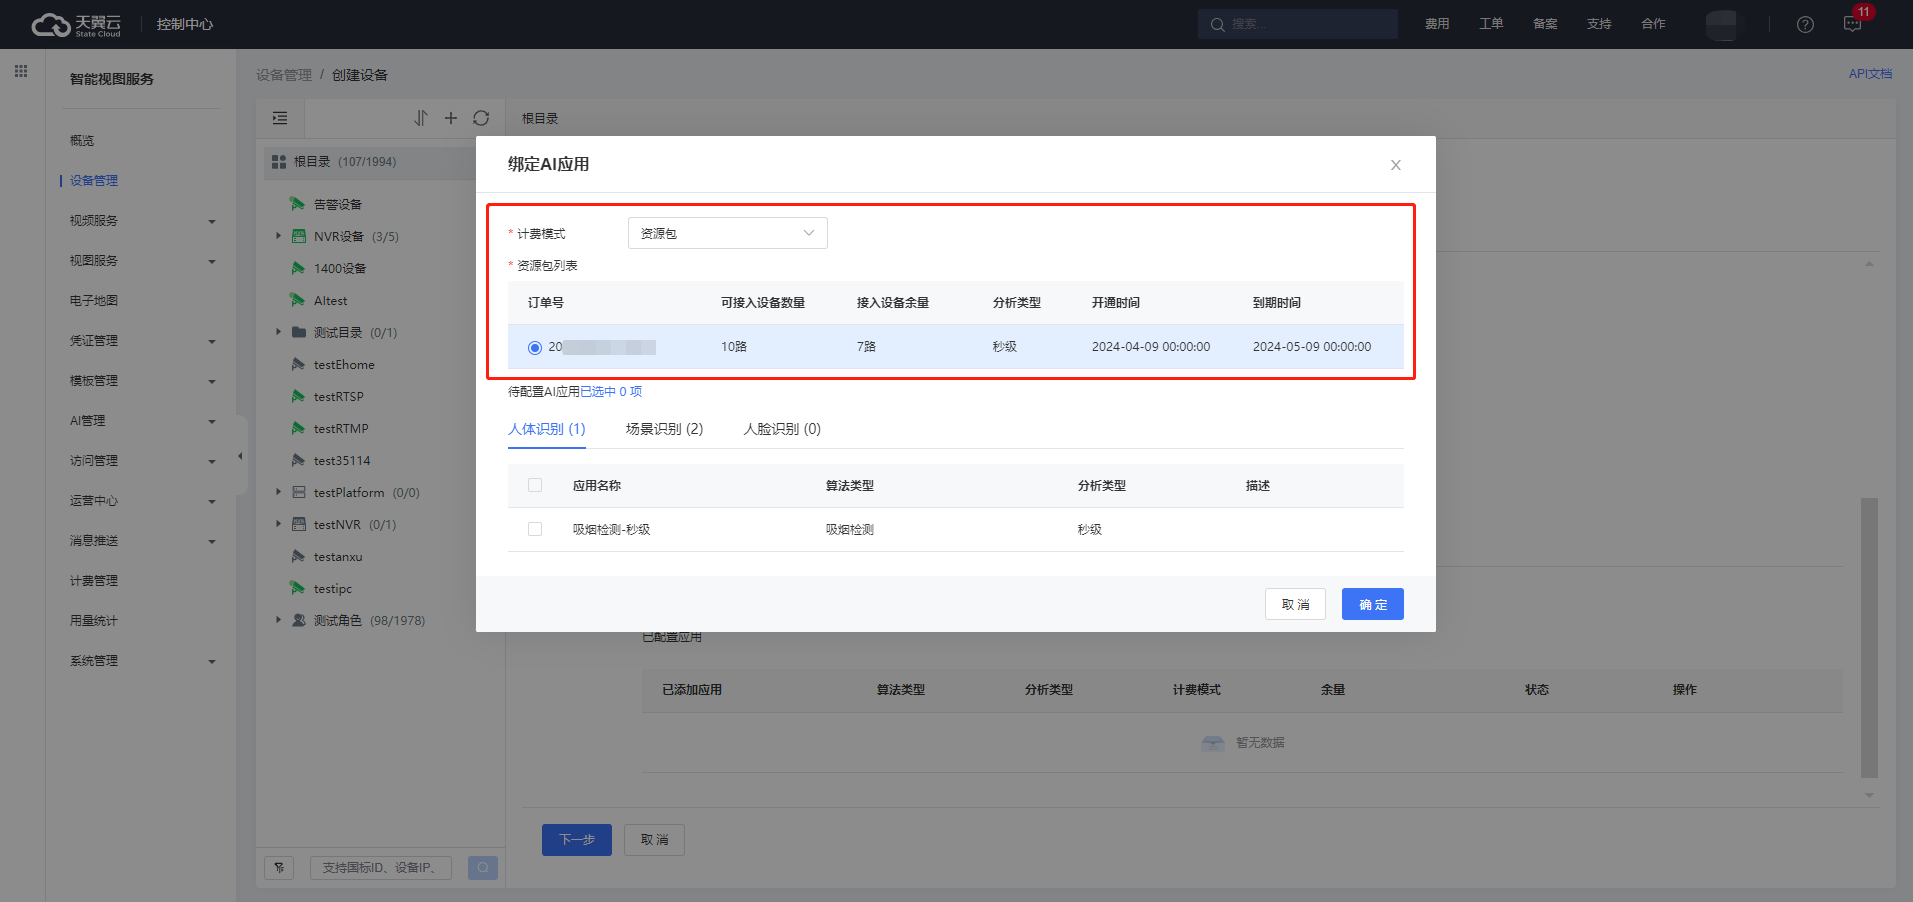
Task: Click the 取消 button beside 下一步
Action: [655, 840]
